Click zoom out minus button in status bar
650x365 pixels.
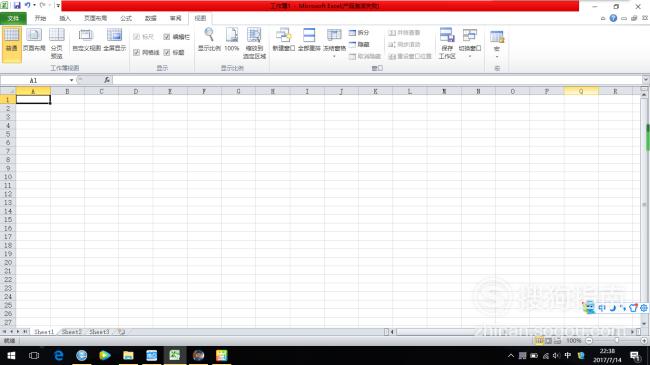click(x=589, y=341)
